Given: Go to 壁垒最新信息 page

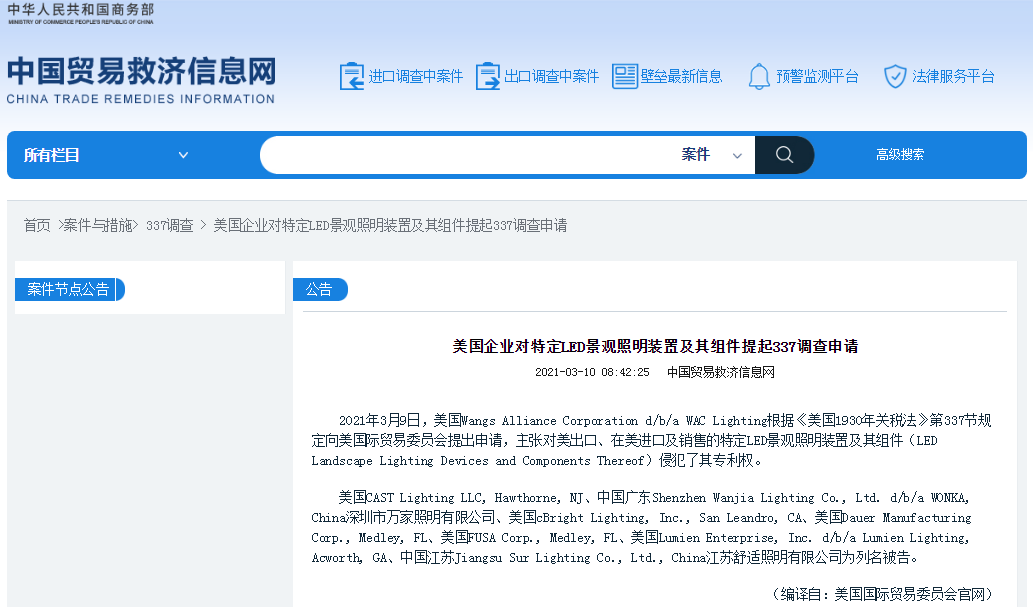Looking at the screenshot, I should tap(681, 76).
